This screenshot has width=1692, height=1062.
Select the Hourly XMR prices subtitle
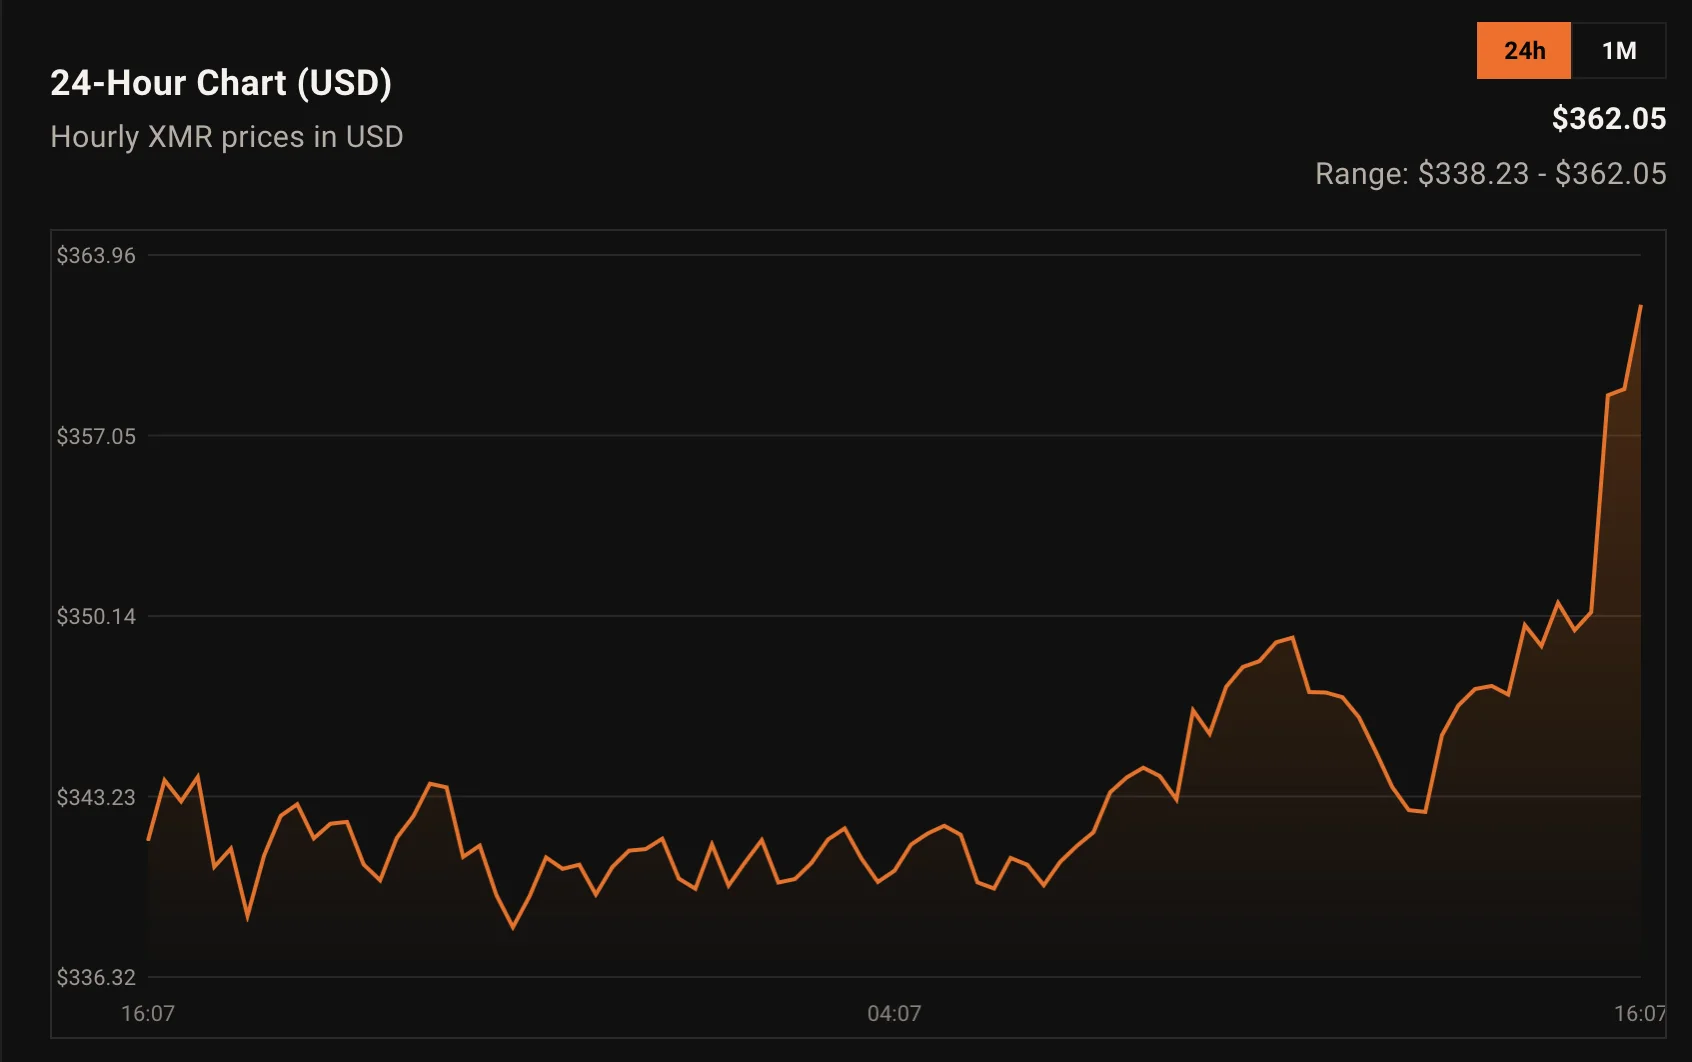(x=227, y=137)
